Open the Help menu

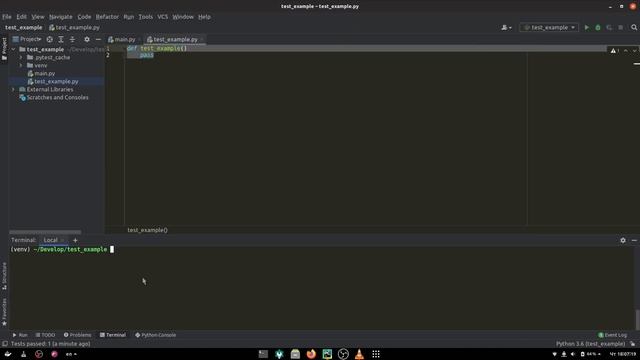click(x=204, y=17)
